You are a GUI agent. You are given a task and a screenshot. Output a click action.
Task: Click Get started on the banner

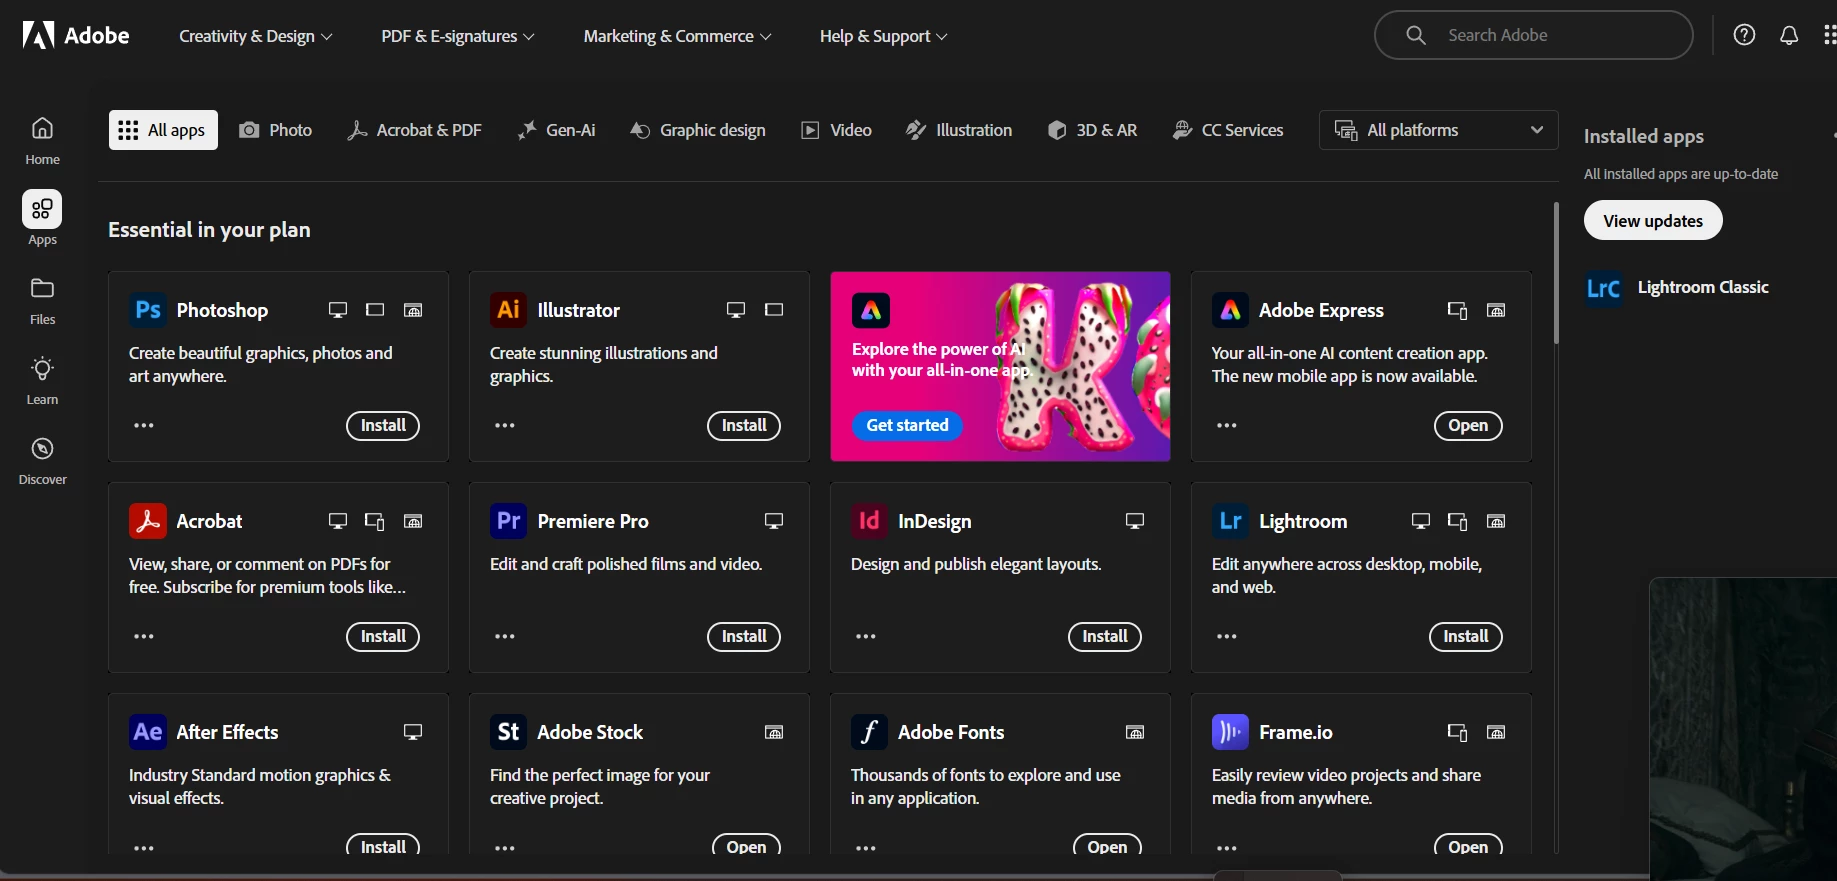(x=907, y=426)
